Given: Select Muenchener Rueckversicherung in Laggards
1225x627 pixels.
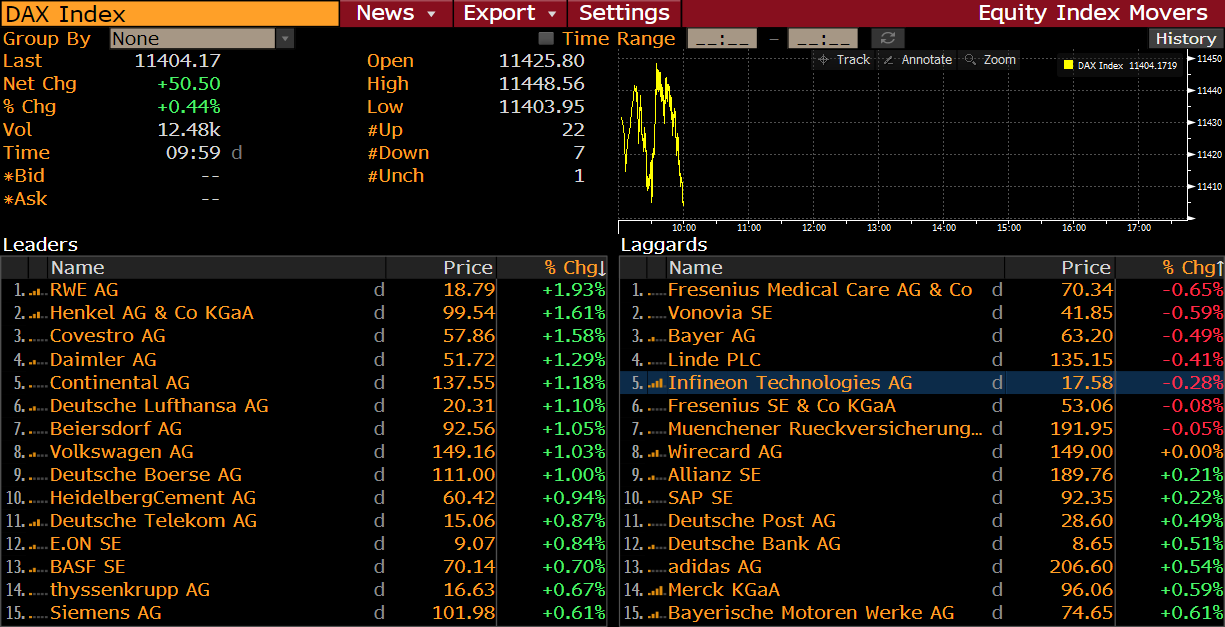Looking at the screenshot, I should point(825,428).
